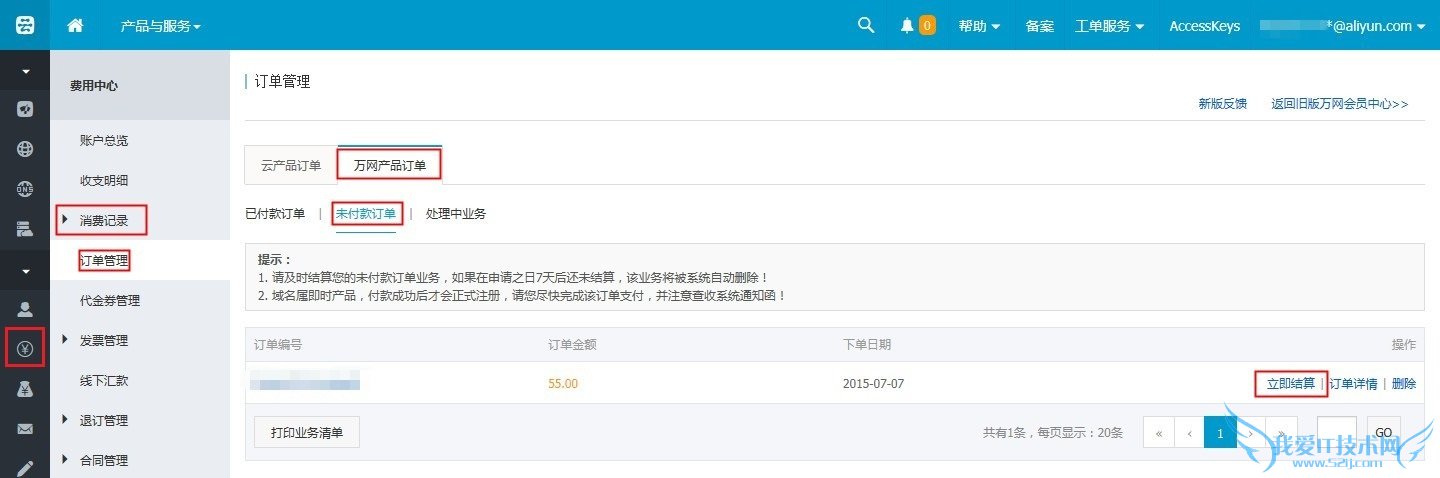Click the 费用中心 sidebar heading
This screenshot has height=478, width=1440.
(94, 86)
